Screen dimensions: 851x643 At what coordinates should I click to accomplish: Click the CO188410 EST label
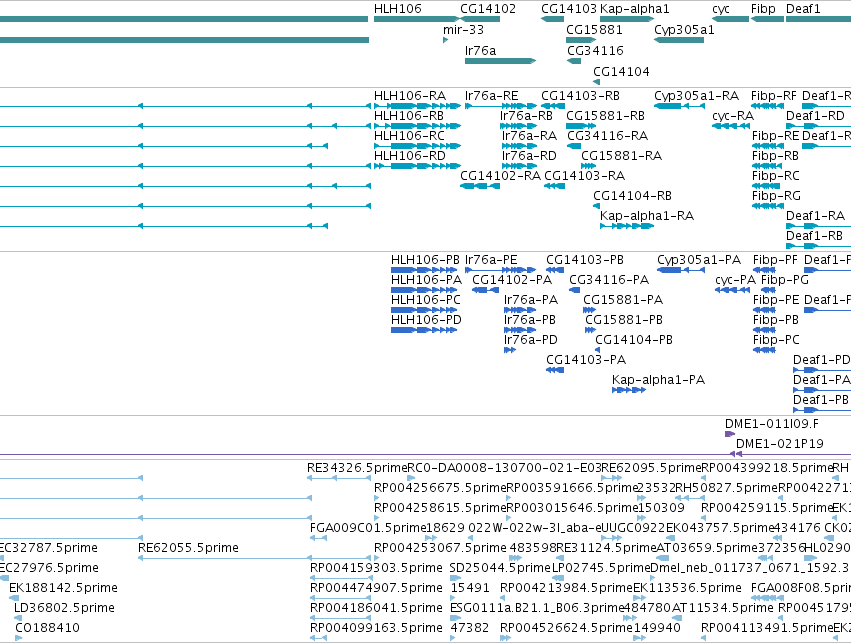[47, 628]
